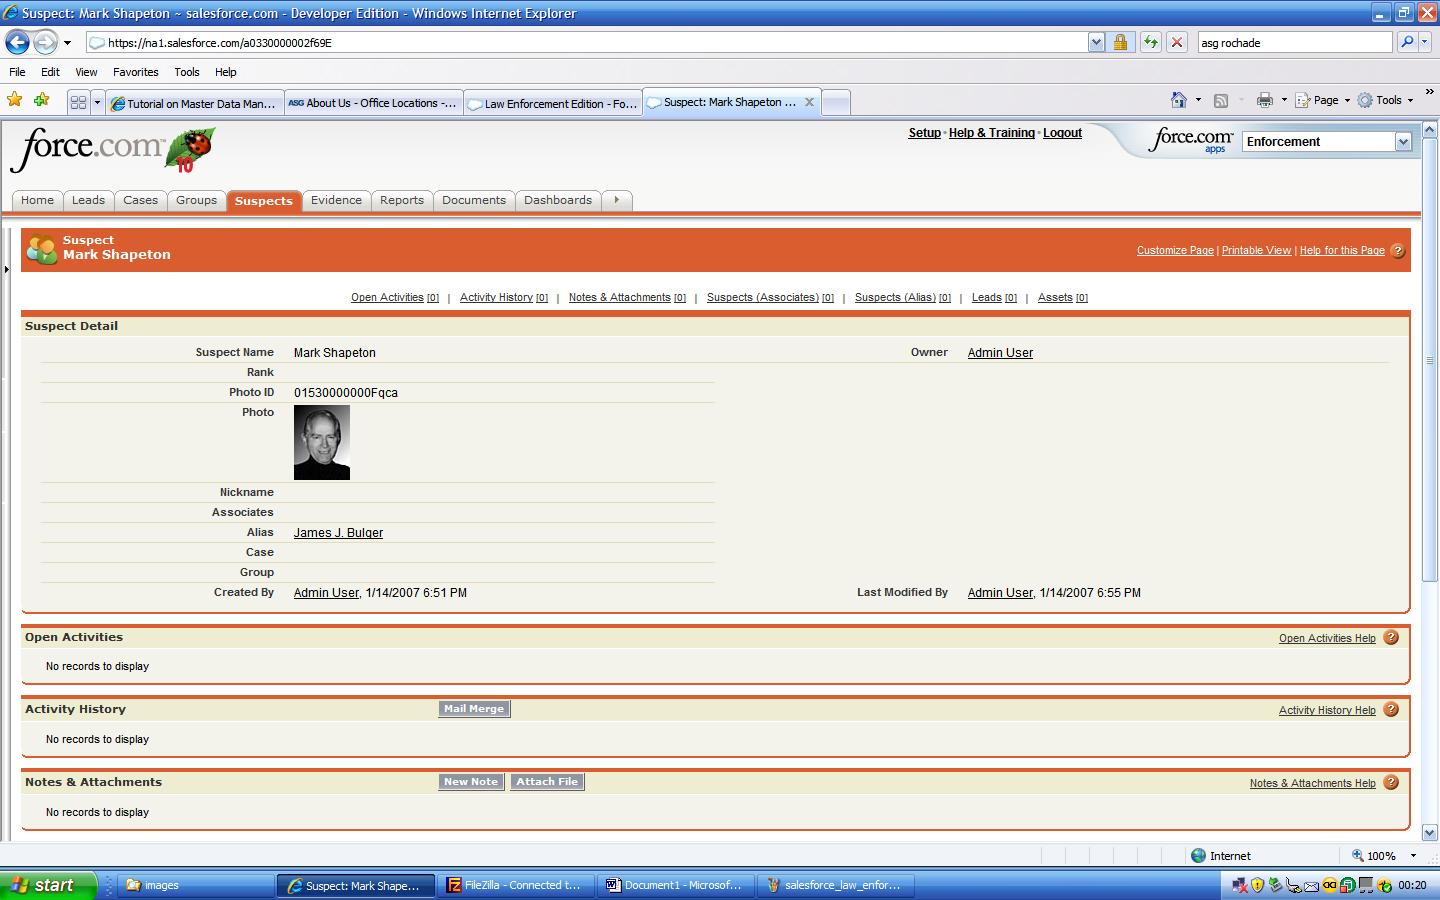1440x900 pixels.
Task: Open the James J. Bulger alias link
Action: (338, 533)
